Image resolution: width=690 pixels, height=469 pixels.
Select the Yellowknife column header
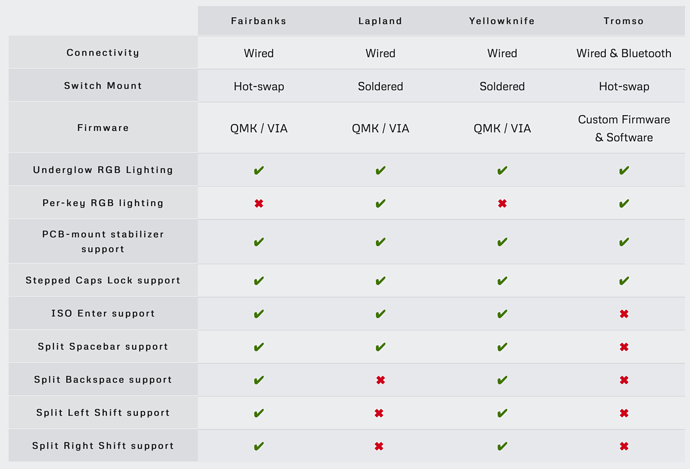[502, 21]
